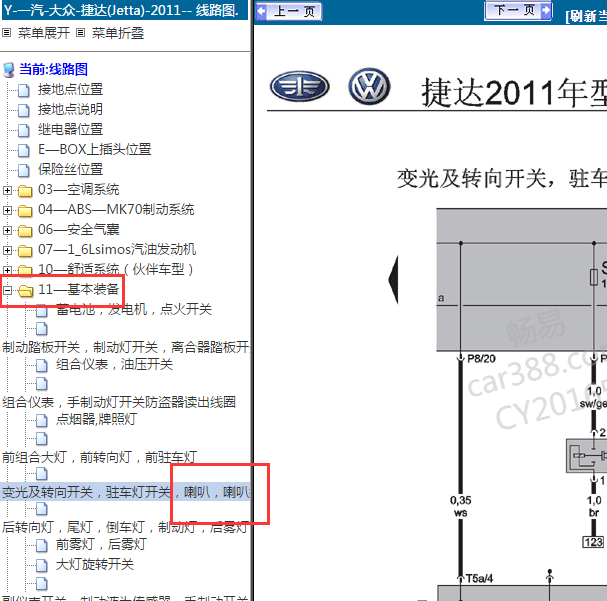This screenshot has width=607, height=601.
Task: Open the 继电器位置 page
Action: point(70,129)
